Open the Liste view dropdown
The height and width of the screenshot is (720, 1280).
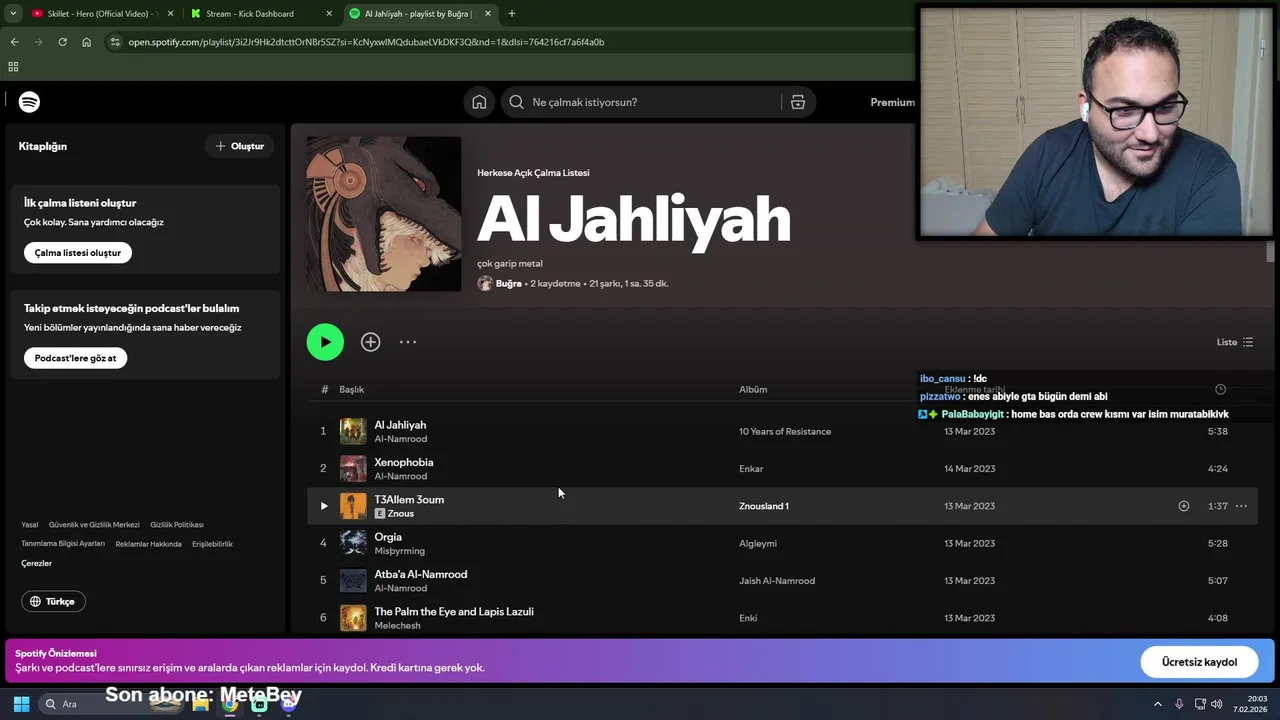point(1235,342)
